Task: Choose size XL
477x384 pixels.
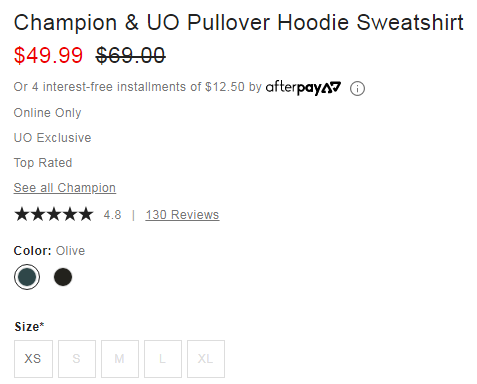Action: 206,359
